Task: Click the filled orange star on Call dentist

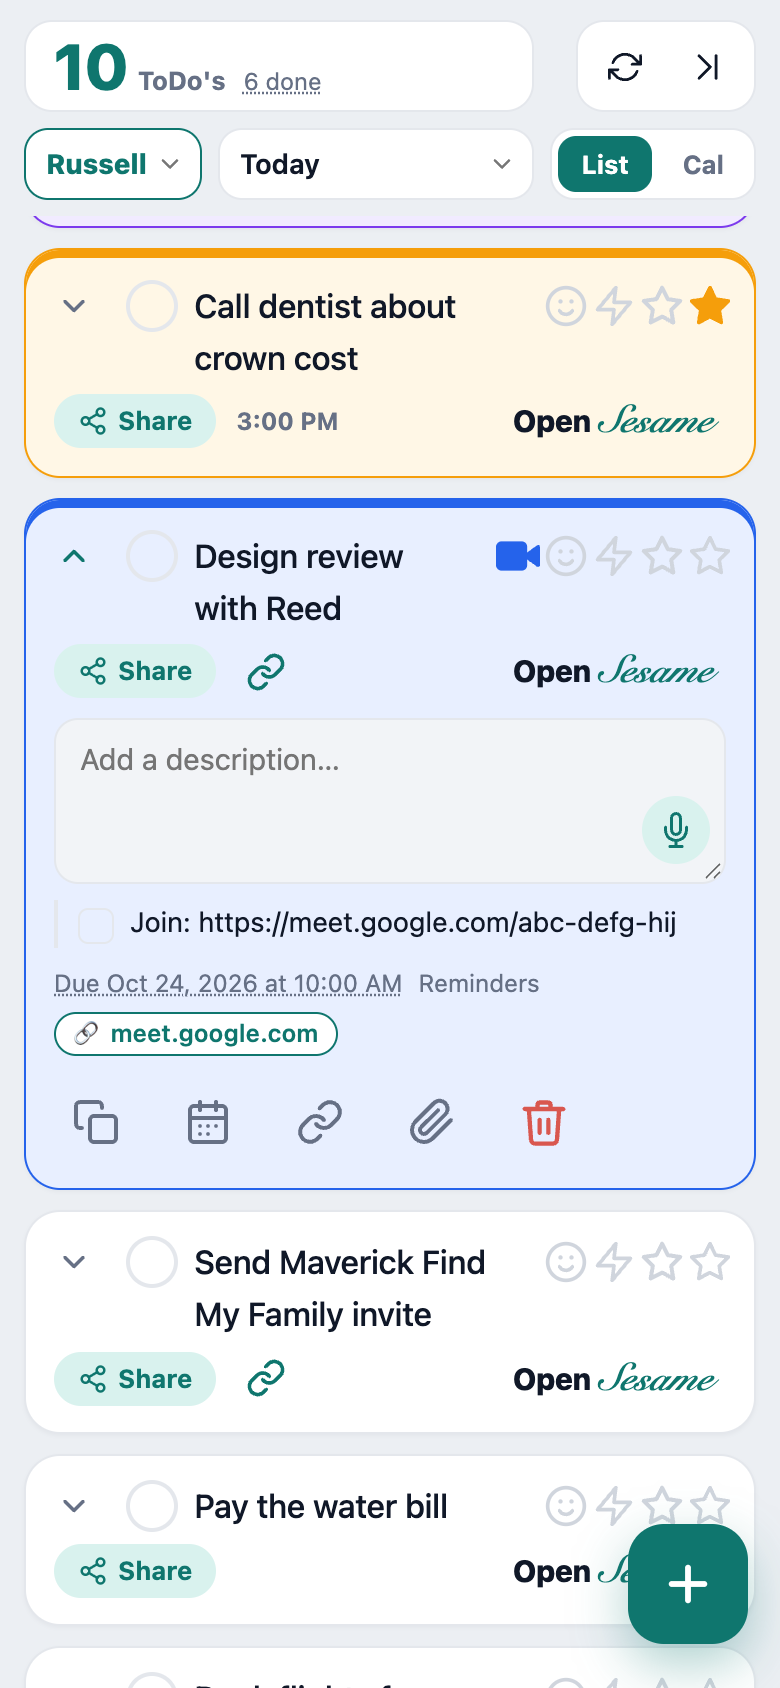Action: click(x=710, y=306)
